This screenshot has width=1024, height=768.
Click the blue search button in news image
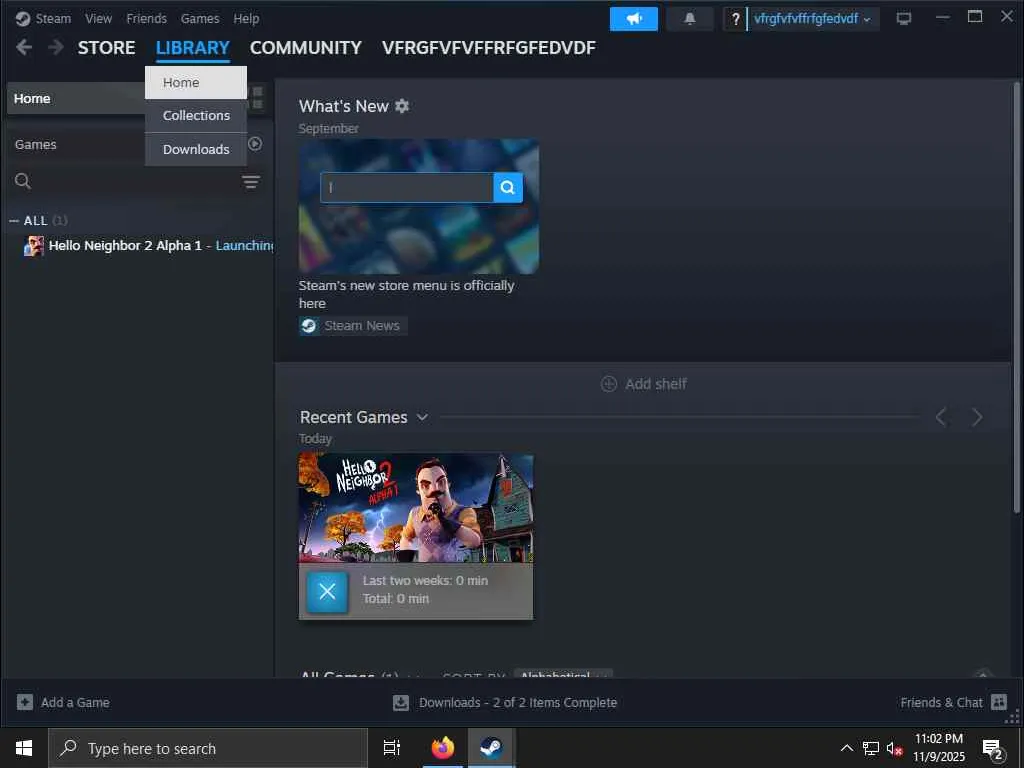507,187
